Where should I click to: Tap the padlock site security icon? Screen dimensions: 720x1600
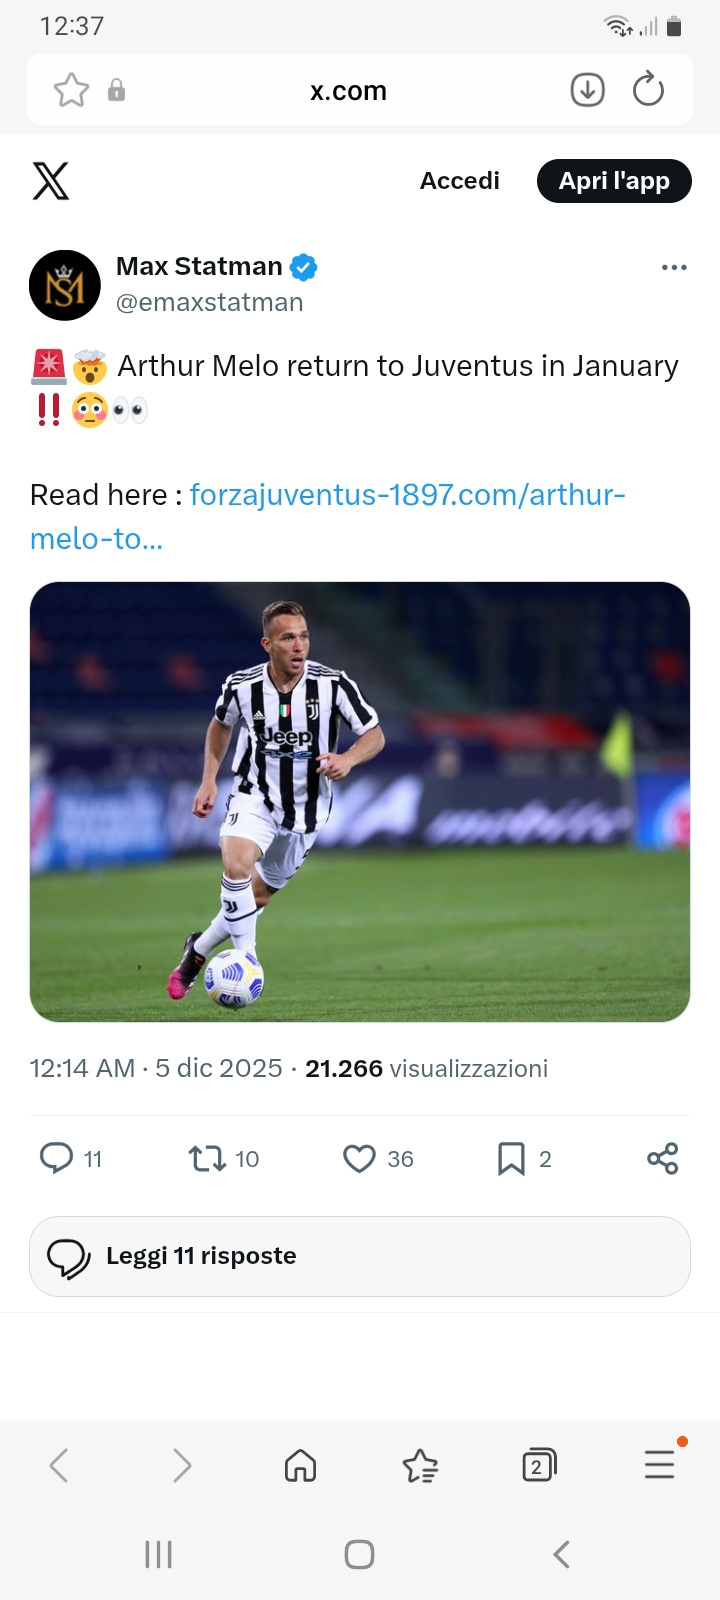[x=117, y=90]
